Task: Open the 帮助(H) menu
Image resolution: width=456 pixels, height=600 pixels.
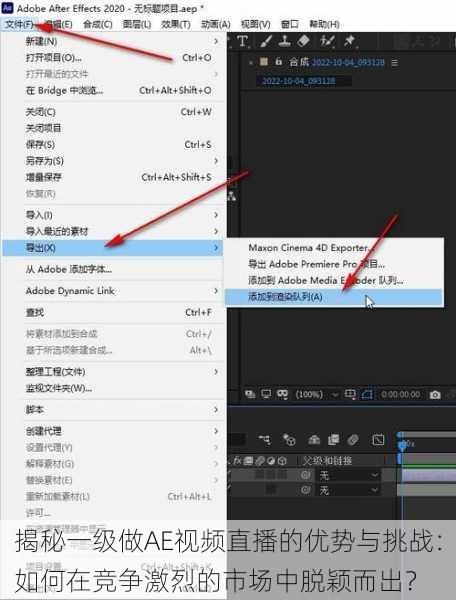Action: point(324,24)
